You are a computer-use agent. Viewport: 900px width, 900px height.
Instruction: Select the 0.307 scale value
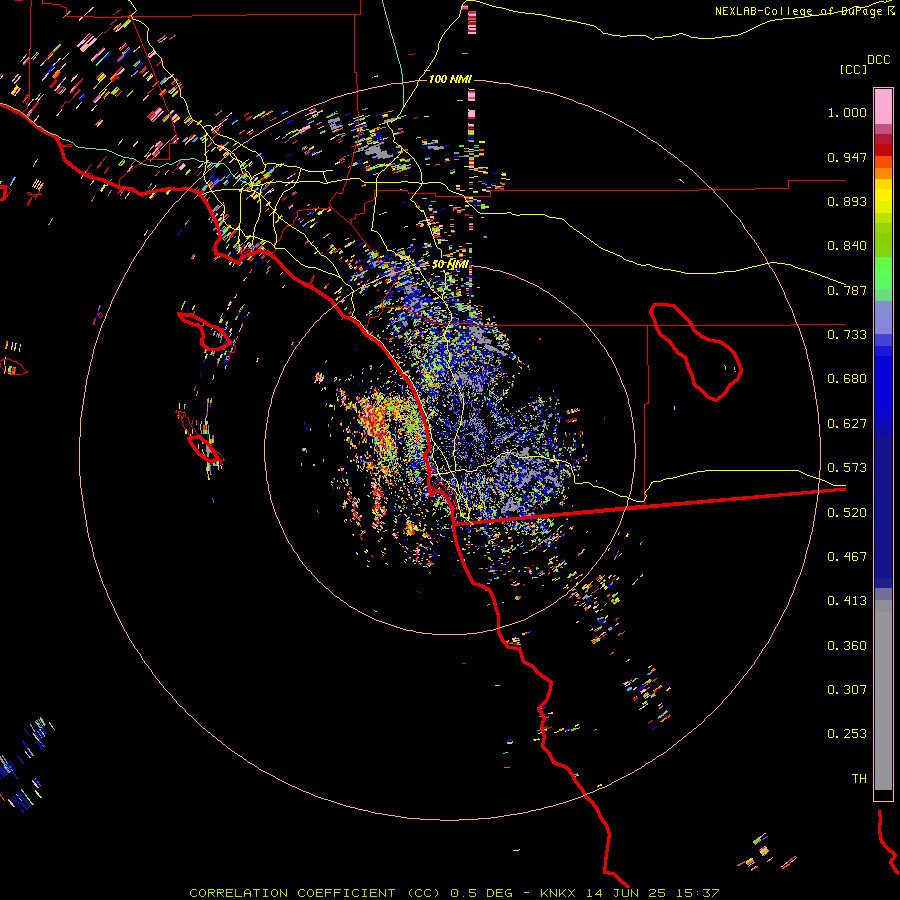847,690
